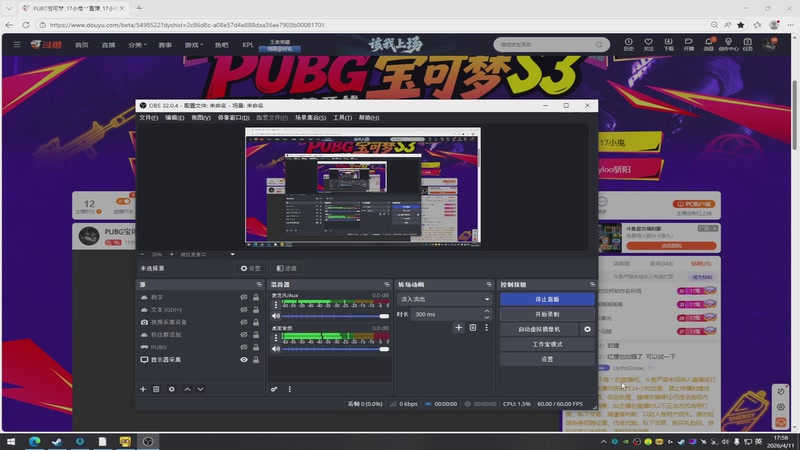The height and width of the screenshot is (450, 800).
Task: Pop out the controls dock icon
Action: (x=592, y=284)
